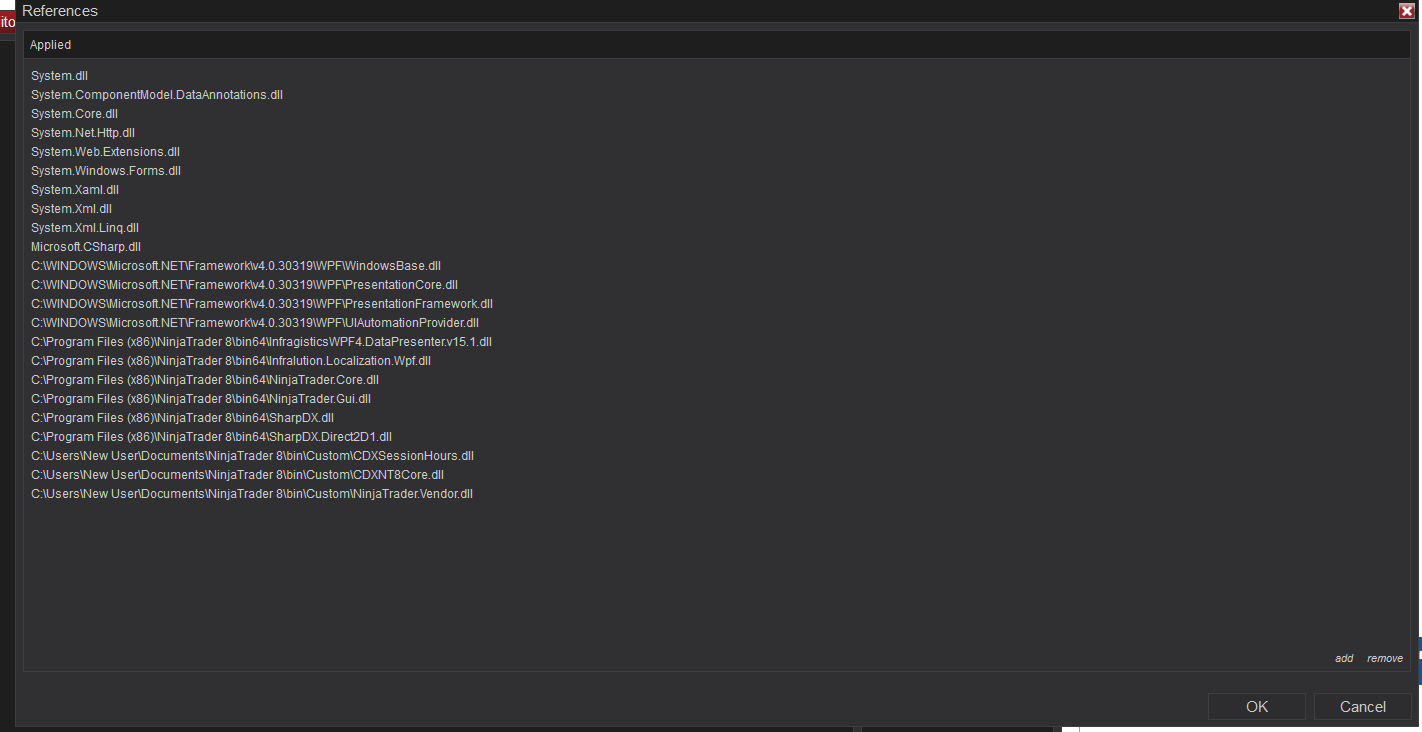Viewport: 1422px width, 732px height.
Task: Select the Microsoft.CSharp.dll reference
Action: coord(86,247)
